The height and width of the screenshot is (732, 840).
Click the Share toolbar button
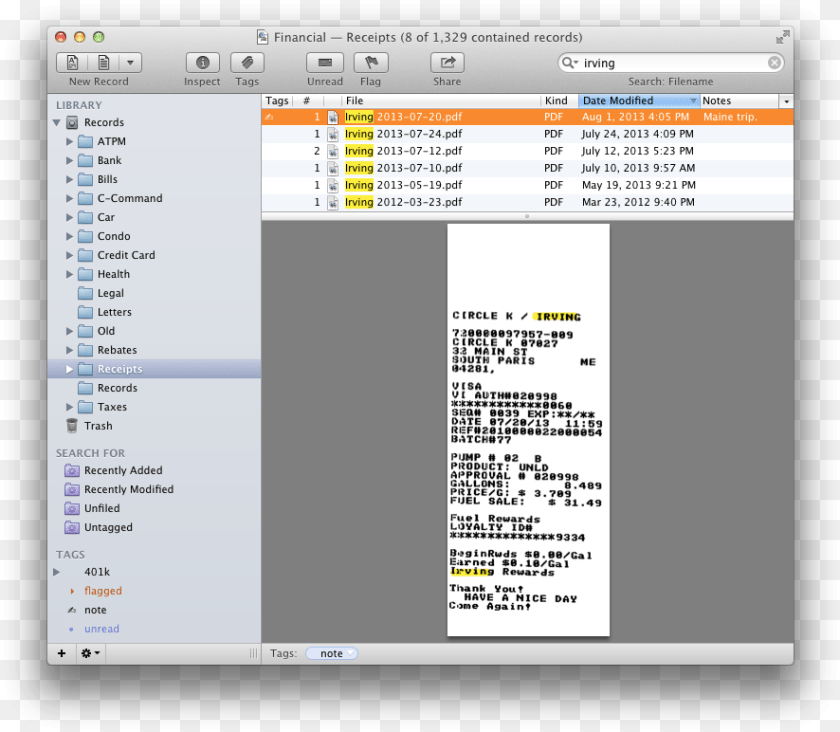[447, 63]
